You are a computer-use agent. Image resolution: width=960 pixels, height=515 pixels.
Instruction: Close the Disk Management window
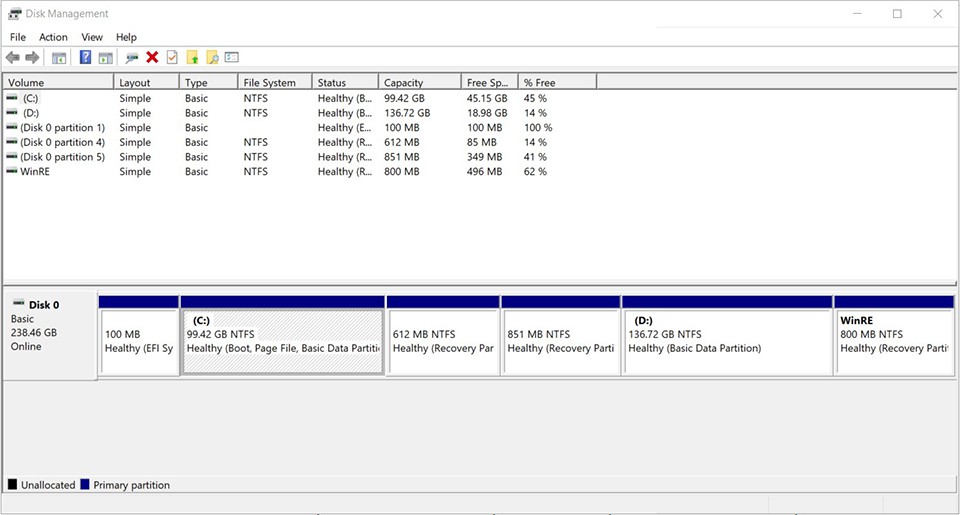pyautogui.click(x=937, y=13)
